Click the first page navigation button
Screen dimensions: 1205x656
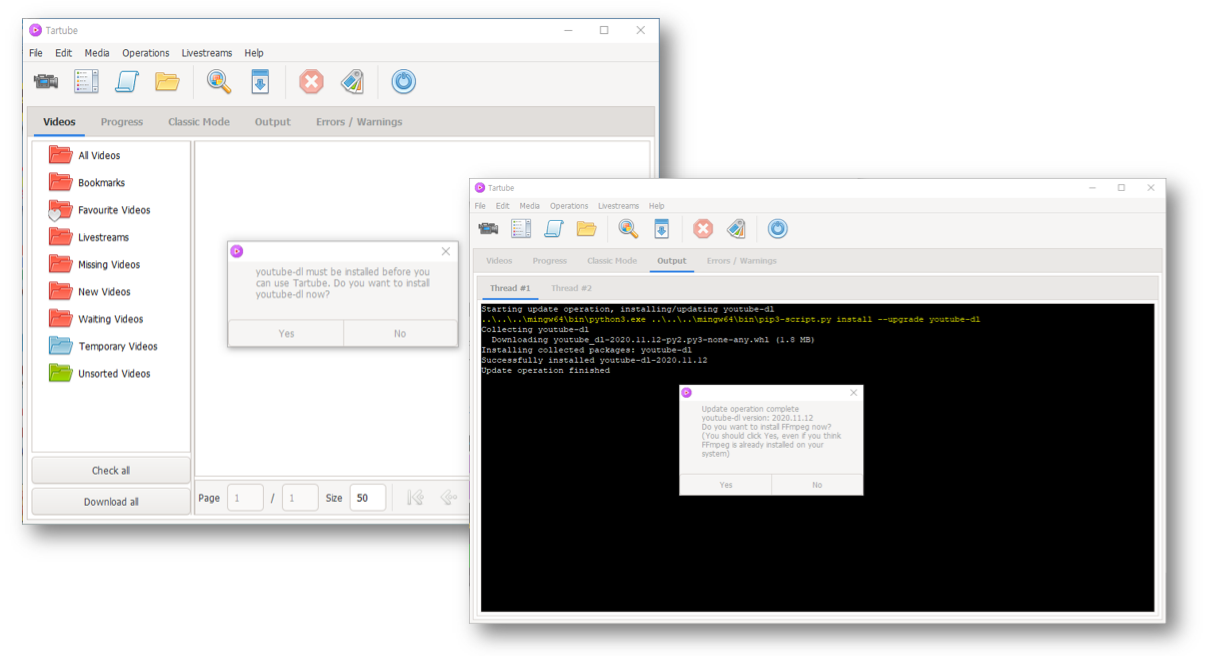[415, 498]
